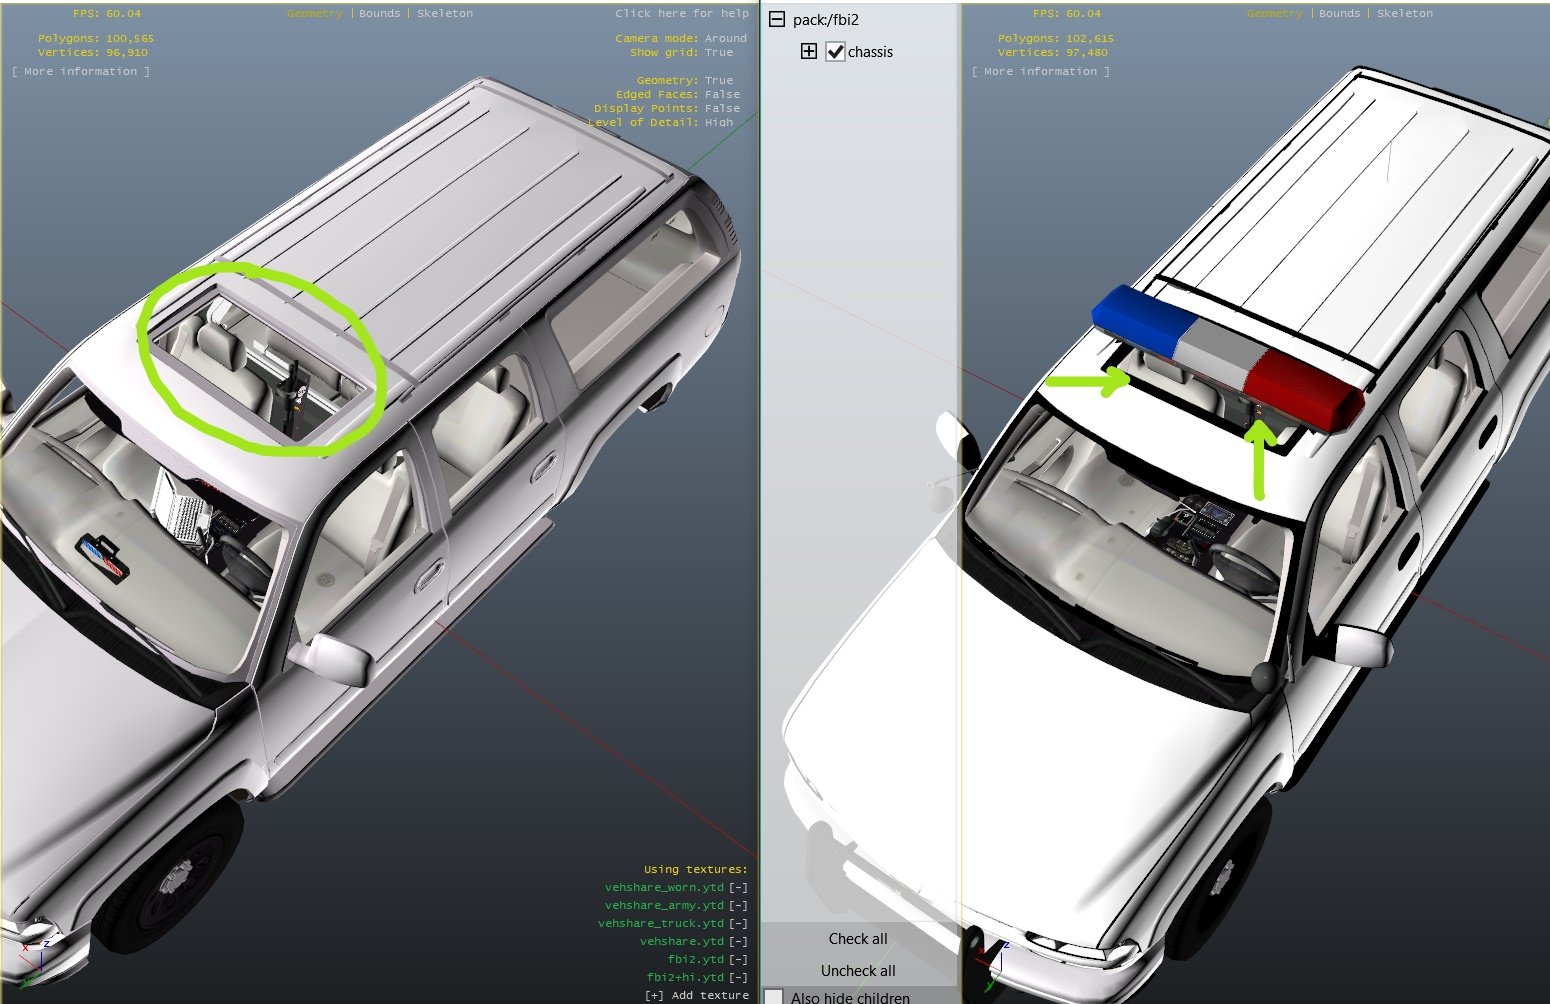
Task: Select the vehshare_army.ytd texture name
Action: (664, 906)
